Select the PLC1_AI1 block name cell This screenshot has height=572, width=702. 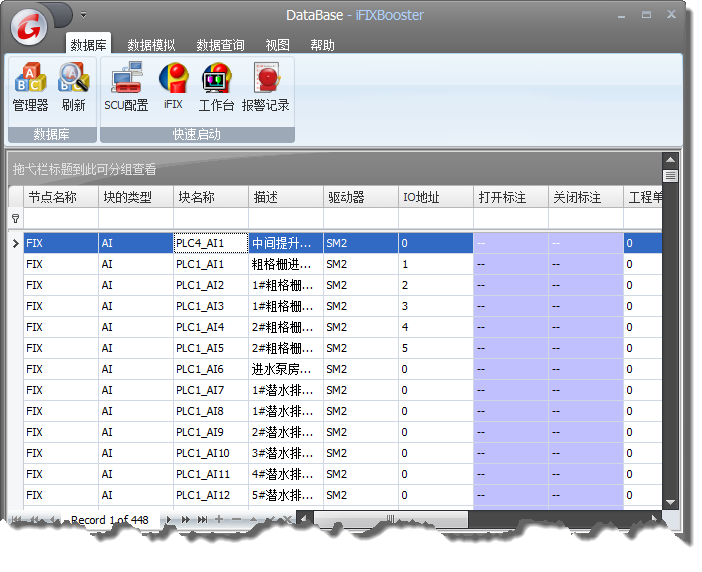click(x=211, y=264)
